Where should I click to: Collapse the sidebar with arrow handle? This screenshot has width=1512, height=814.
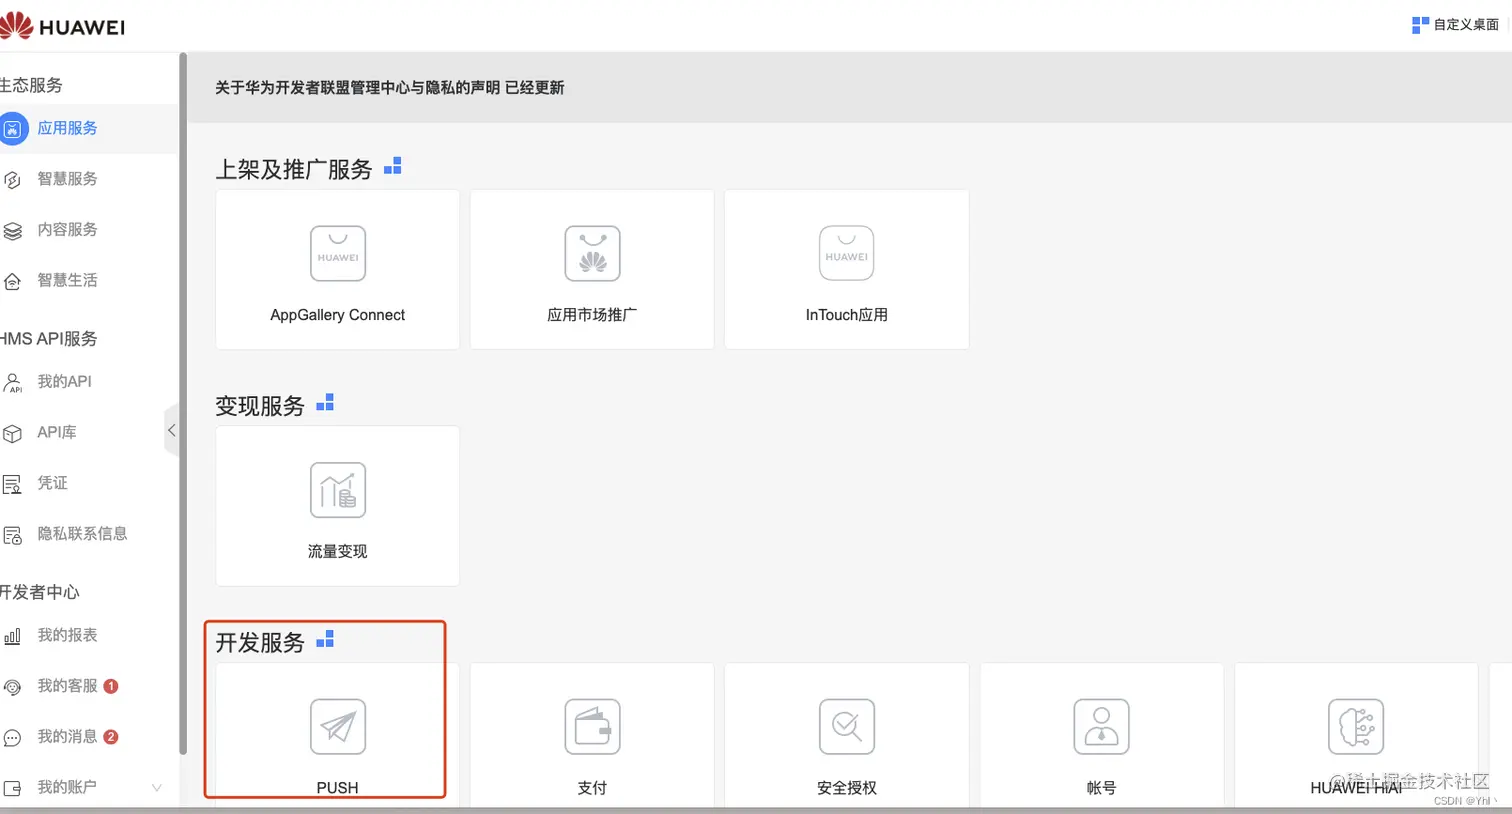[171, 430]
